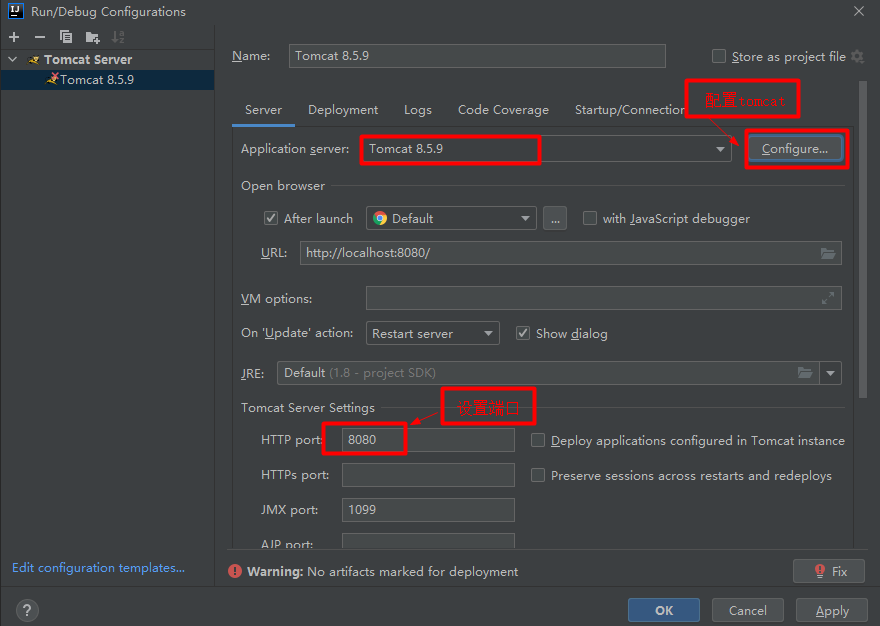The image size is (880, 626).
Task: Click the Name input field
Action: 477,56
